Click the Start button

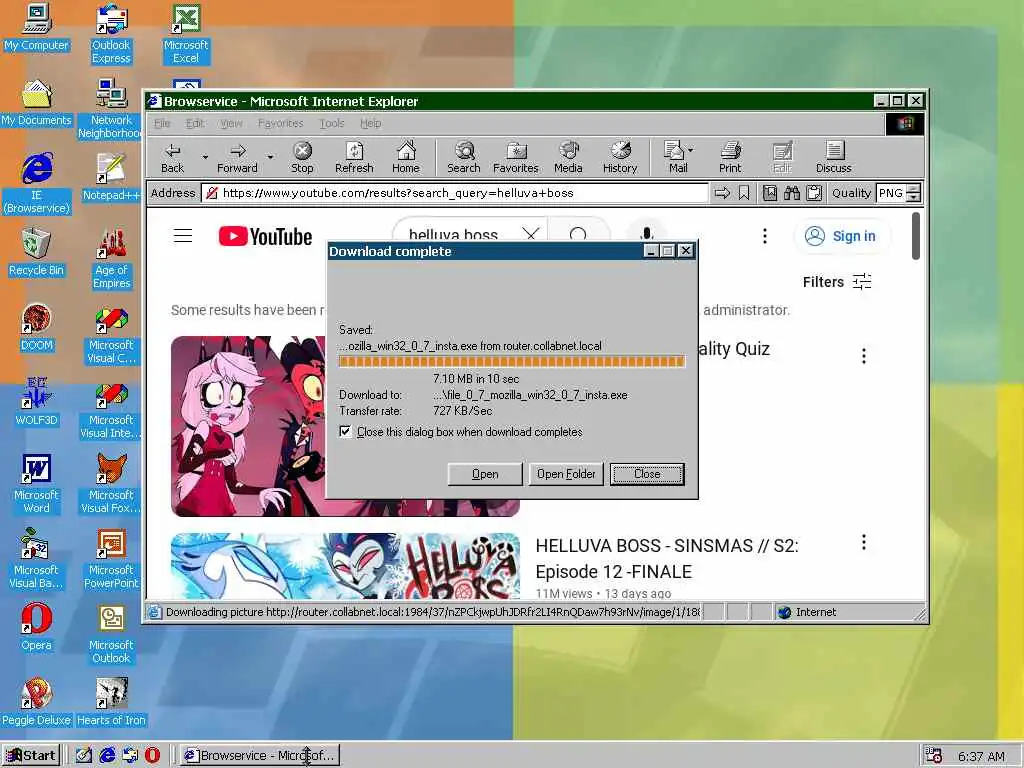31,756
